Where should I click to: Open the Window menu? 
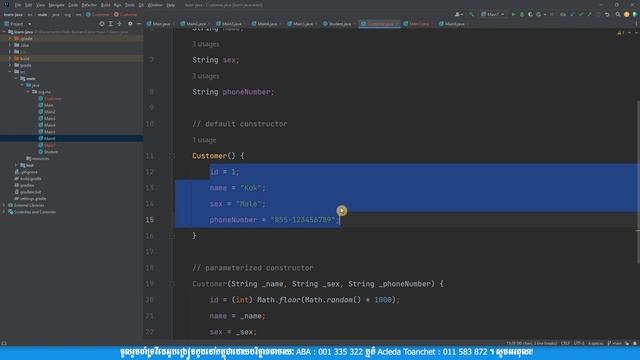pos(155,5)
